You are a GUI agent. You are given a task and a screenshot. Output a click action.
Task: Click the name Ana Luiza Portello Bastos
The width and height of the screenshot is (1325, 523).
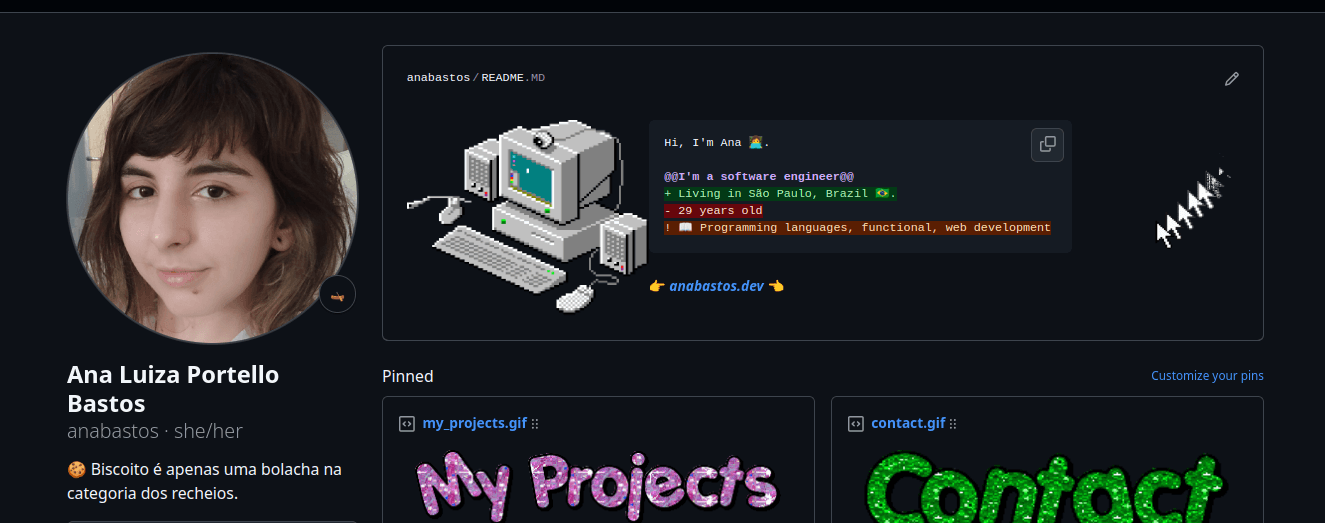[173, 389]
